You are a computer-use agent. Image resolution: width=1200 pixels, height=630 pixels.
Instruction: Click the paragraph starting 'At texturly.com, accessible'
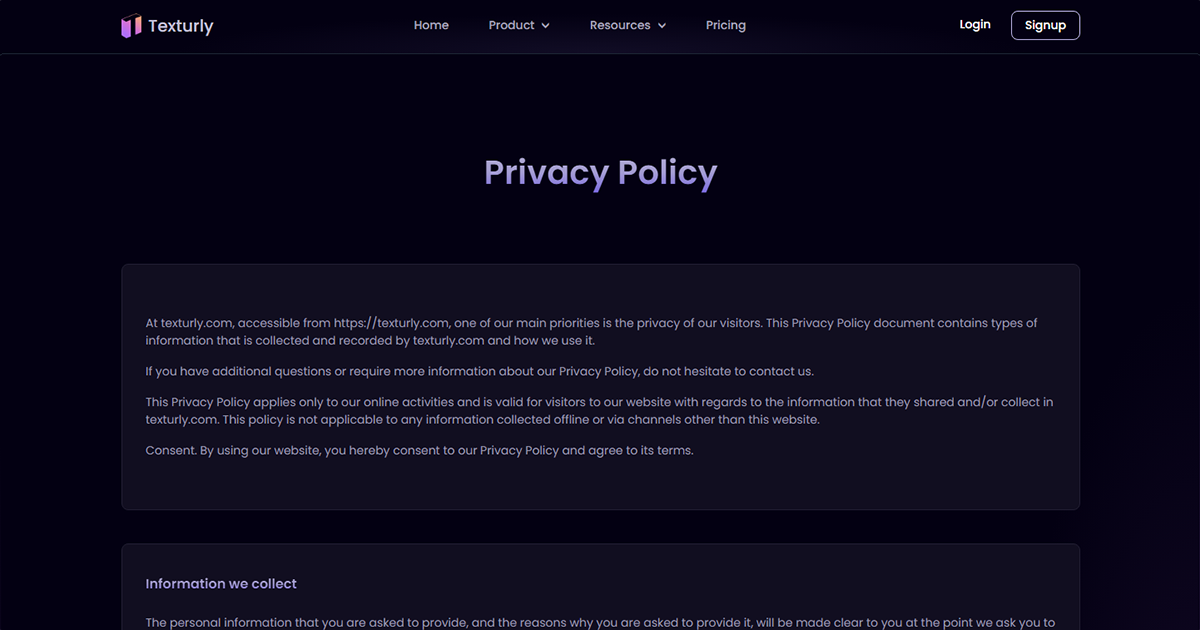(x=592, y=332)
